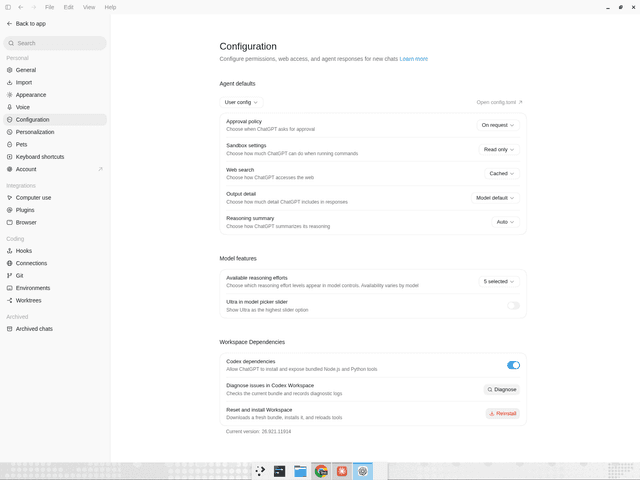Click the sidebar Search field

point(55,43)
